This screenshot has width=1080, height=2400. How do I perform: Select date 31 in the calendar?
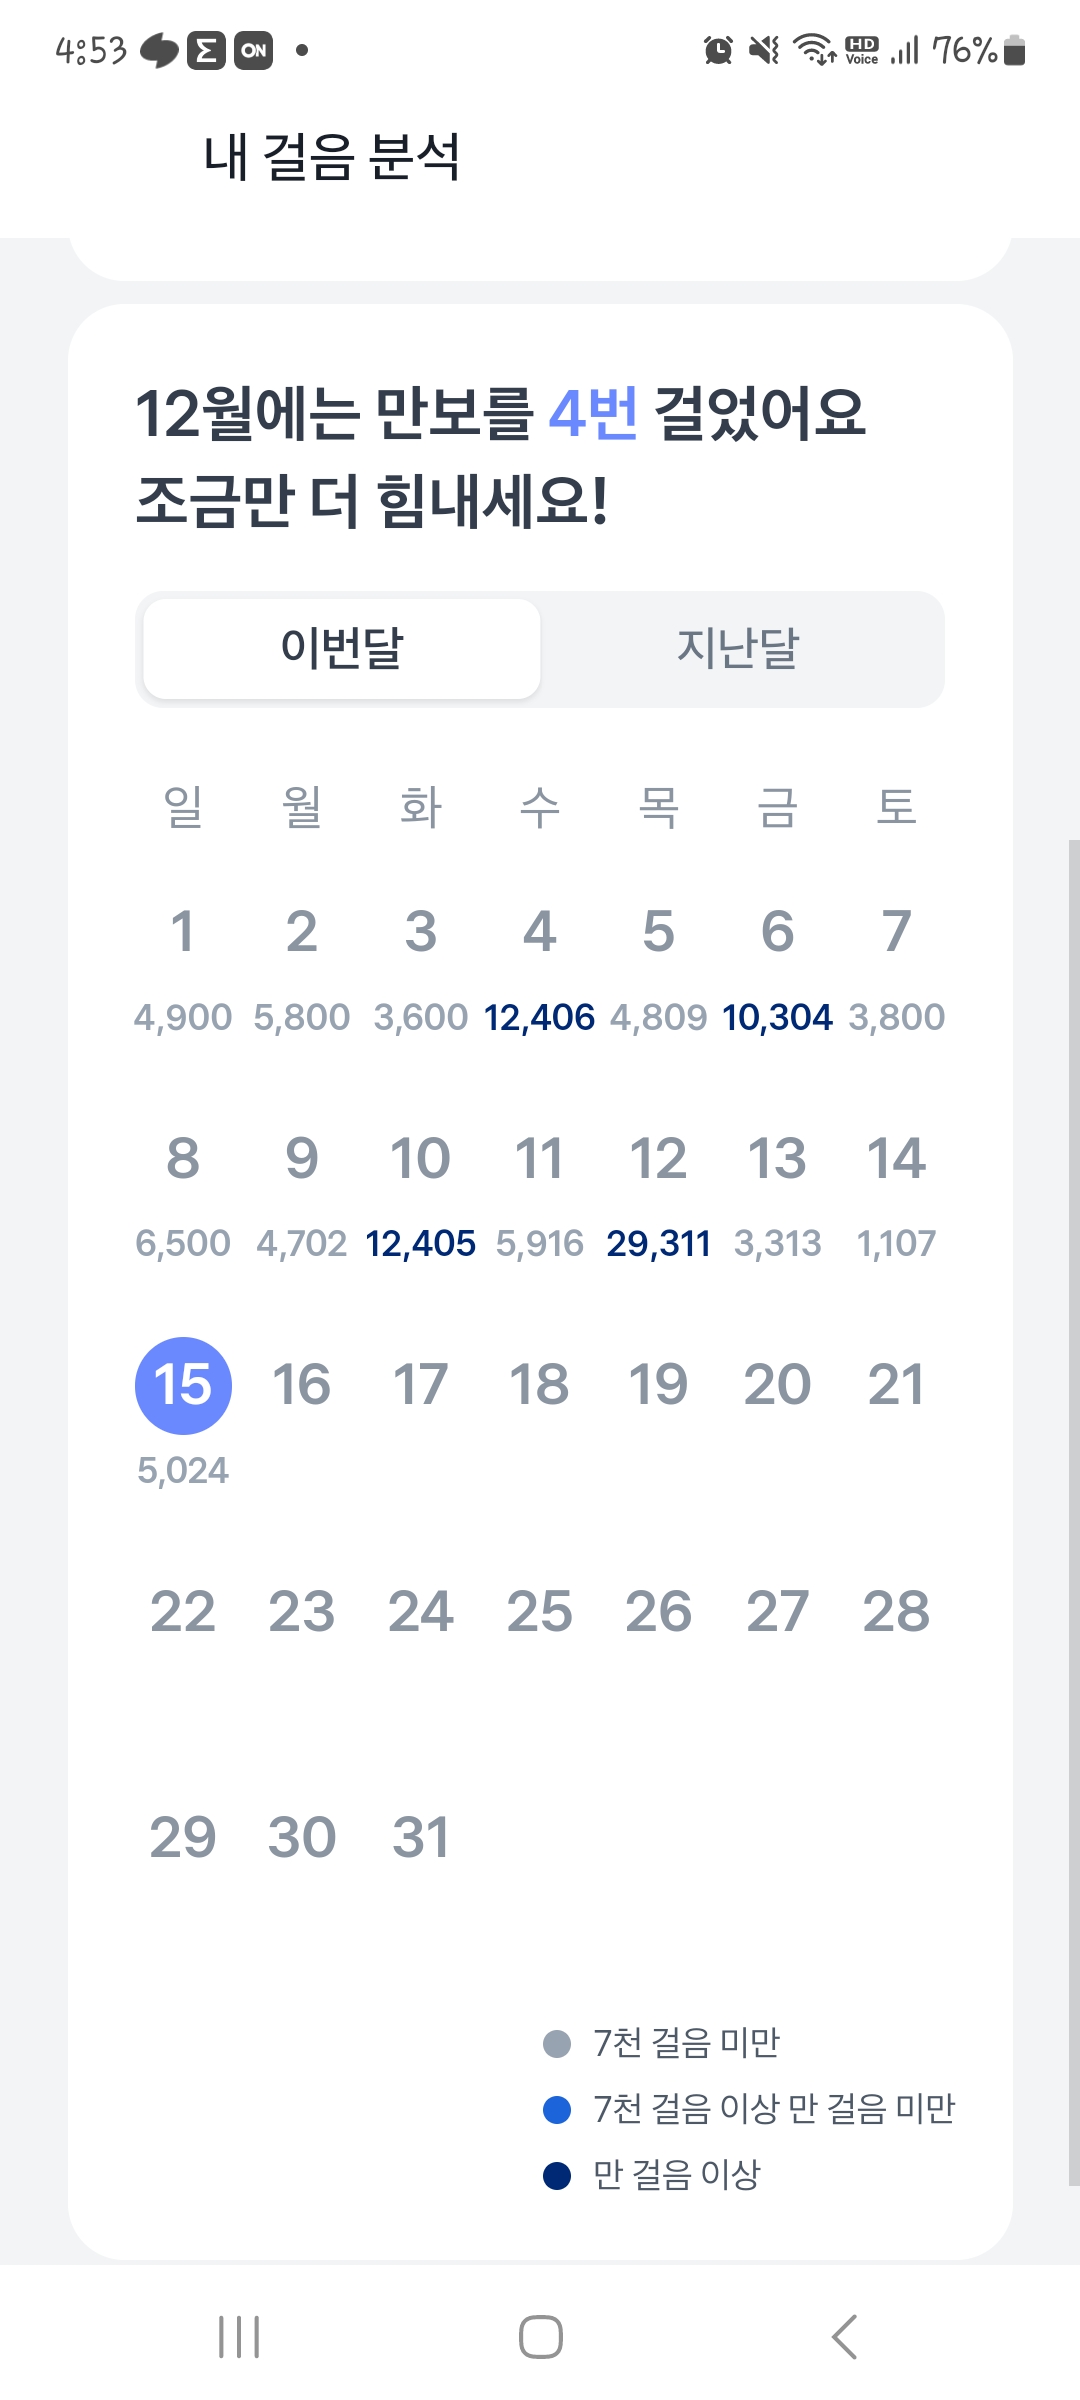click(x=420, y=1838)
